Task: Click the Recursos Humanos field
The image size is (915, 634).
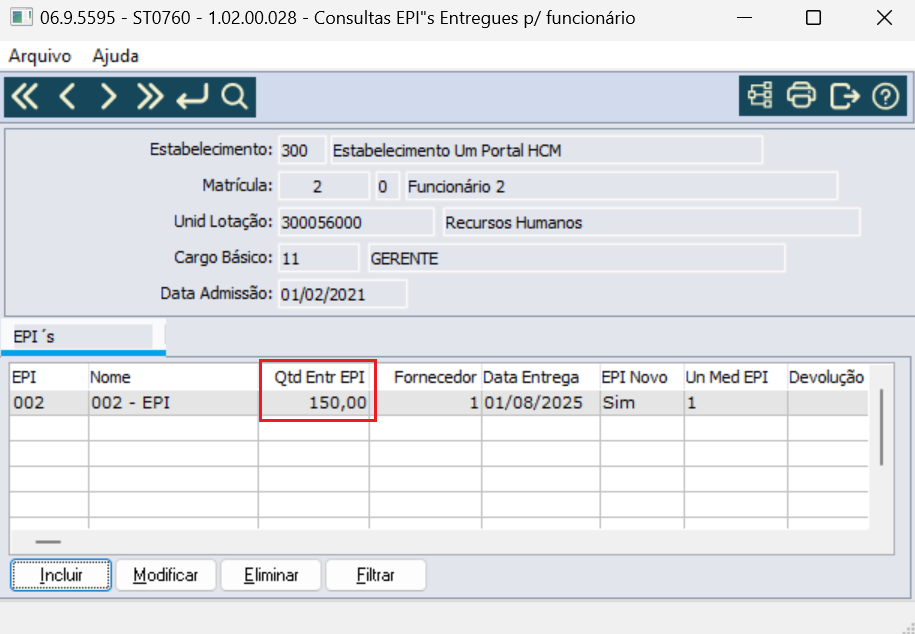Action: pyautogui.click(x=651, y=222)
